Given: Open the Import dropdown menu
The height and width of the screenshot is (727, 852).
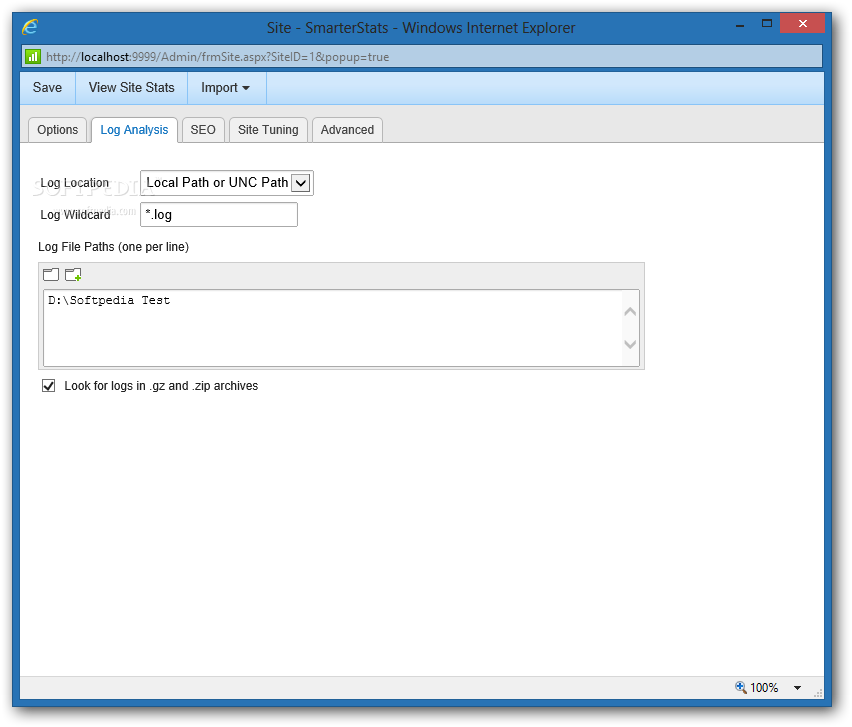Looking at the screenshot, I should tap(225, 87).
